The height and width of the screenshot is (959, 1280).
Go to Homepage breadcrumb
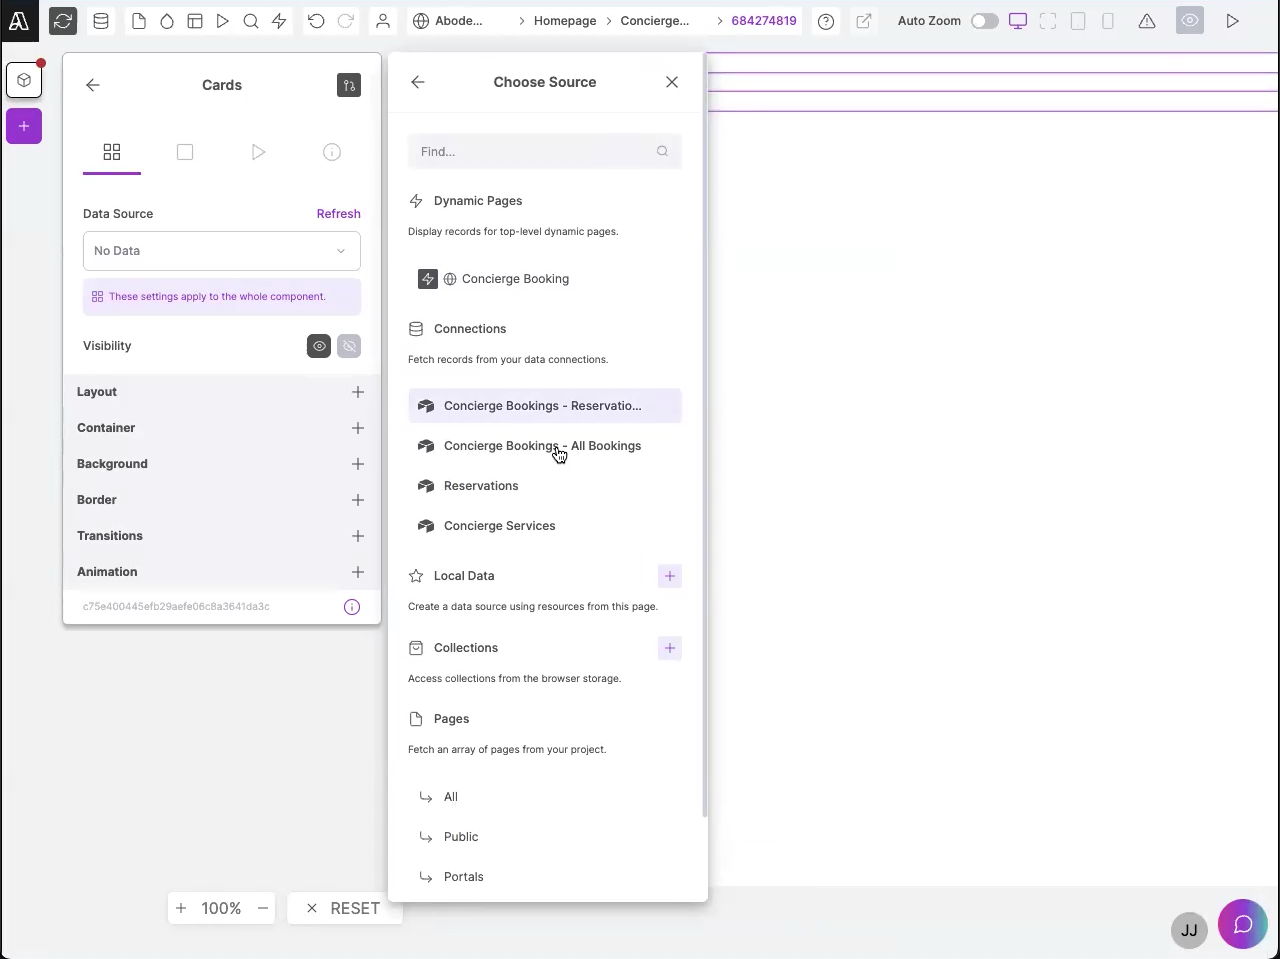tap(565, 21)
